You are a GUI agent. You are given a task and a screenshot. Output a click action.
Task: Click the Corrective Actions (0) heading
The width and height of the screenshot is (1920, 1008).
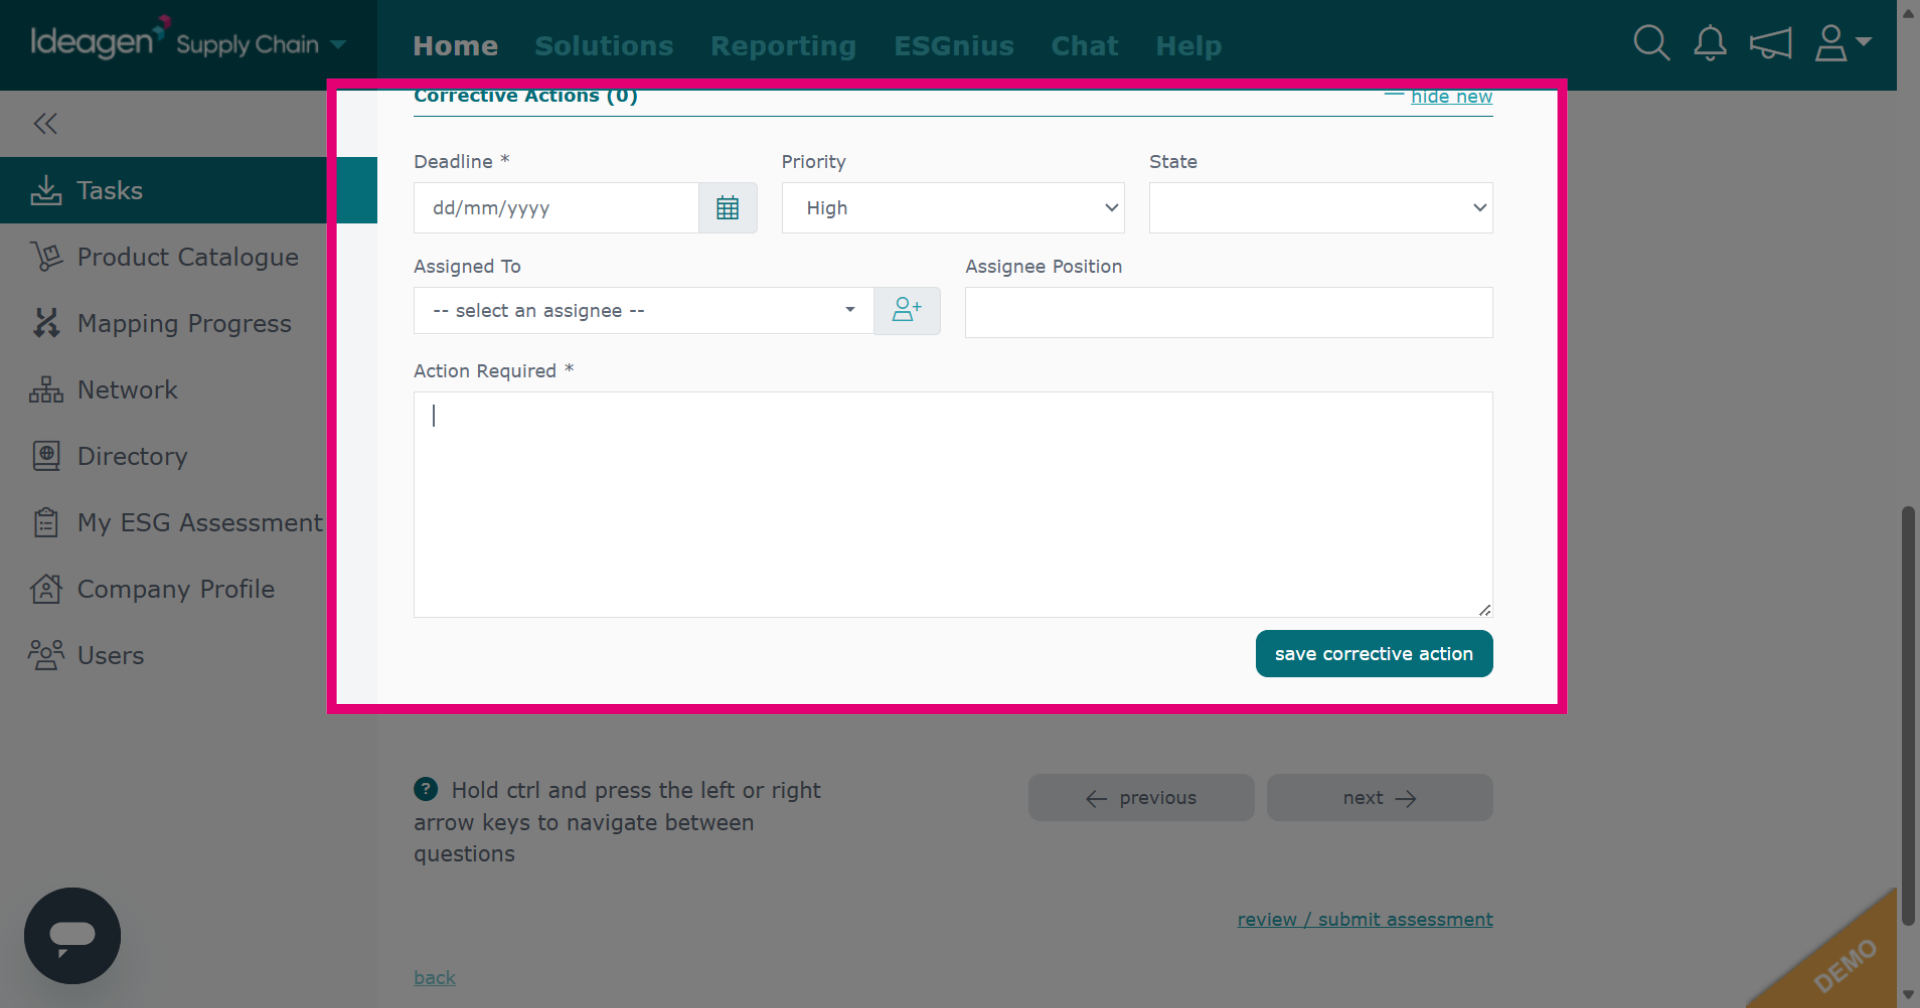pyautogui.click(x=526, y=97)
